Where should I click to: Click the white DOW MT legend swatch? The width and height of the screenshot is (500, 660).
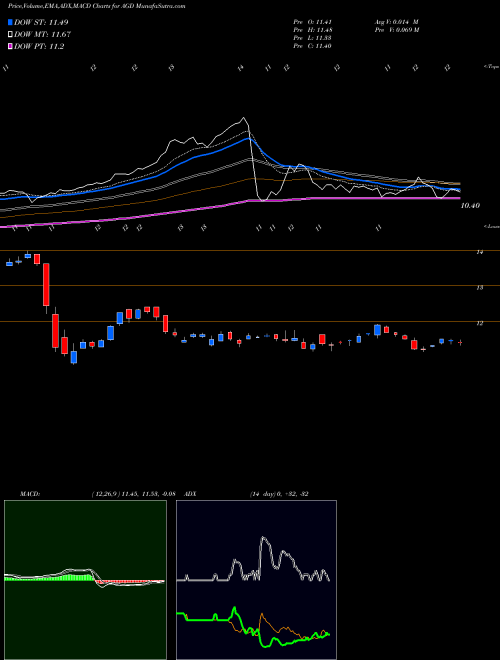tap(11, 35)
